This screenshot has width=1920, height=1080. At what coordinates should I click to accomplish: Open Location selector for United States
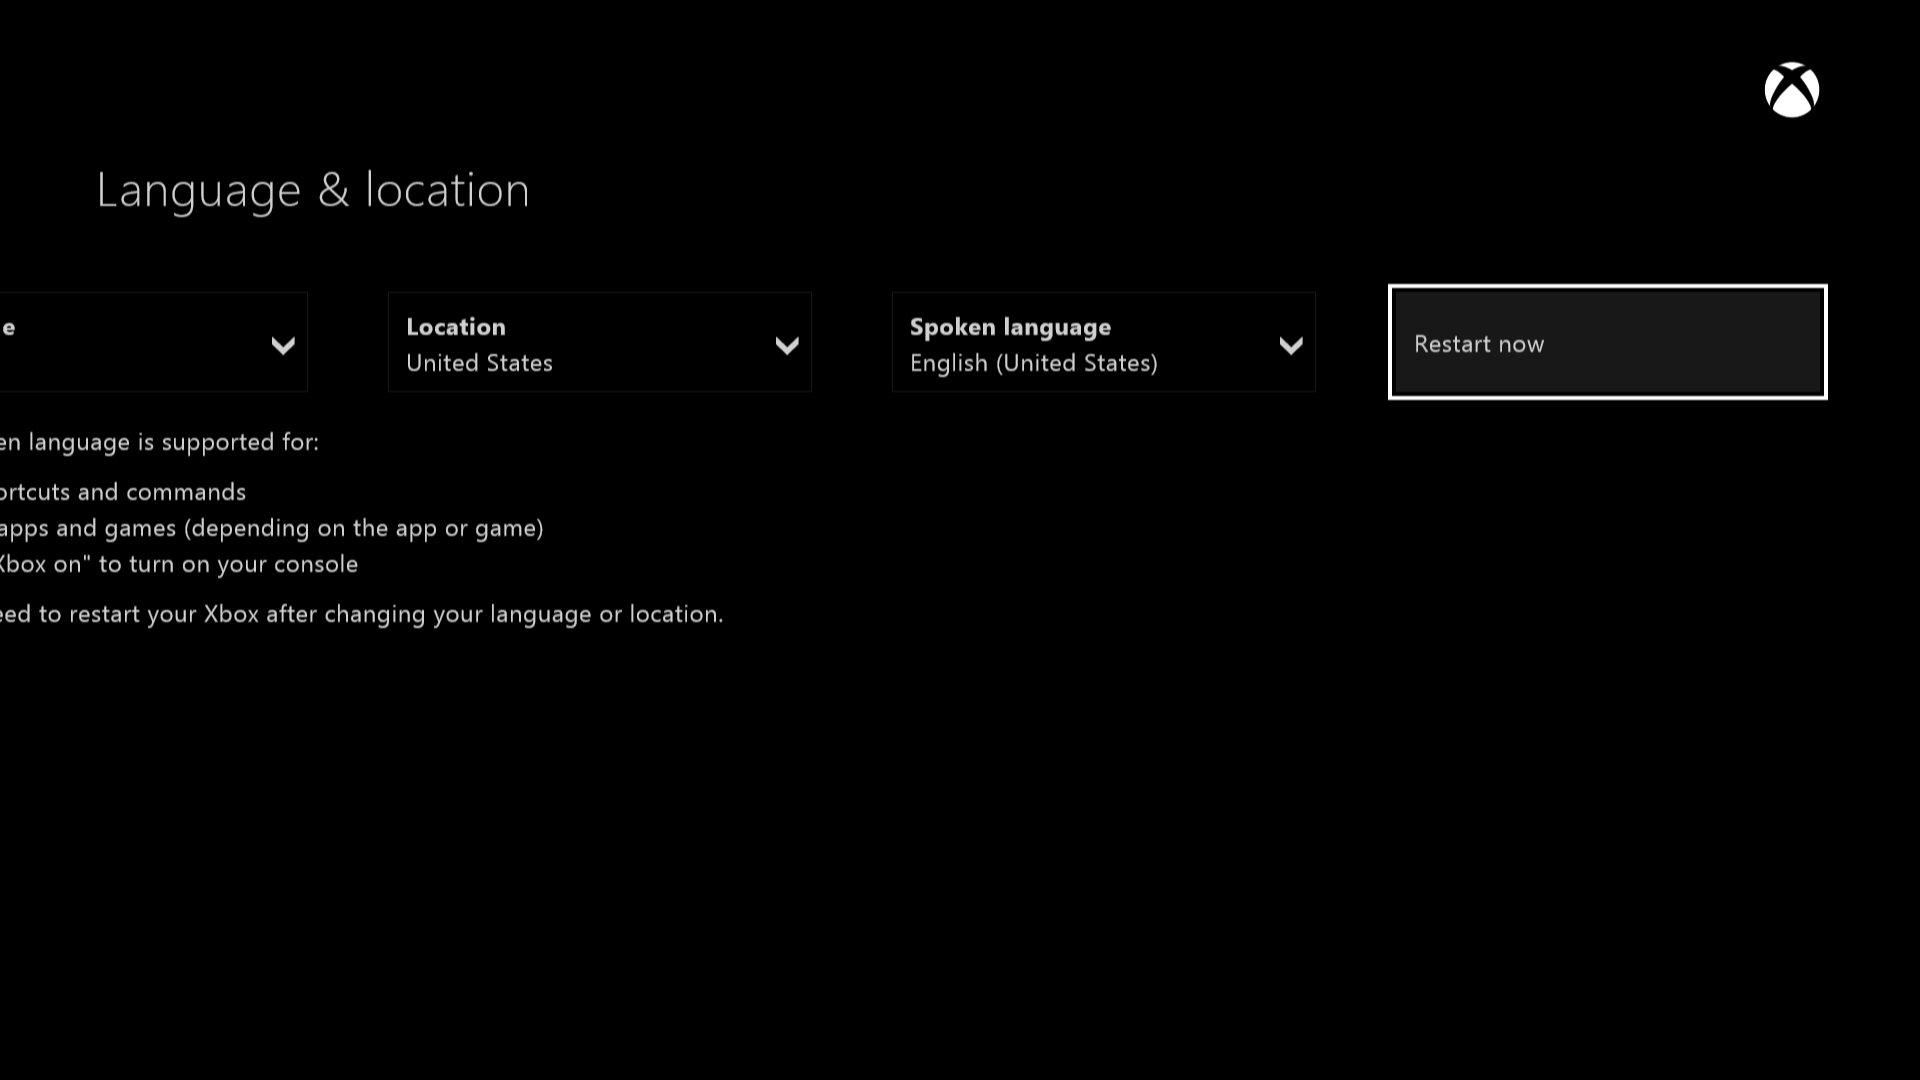(600, 342)
